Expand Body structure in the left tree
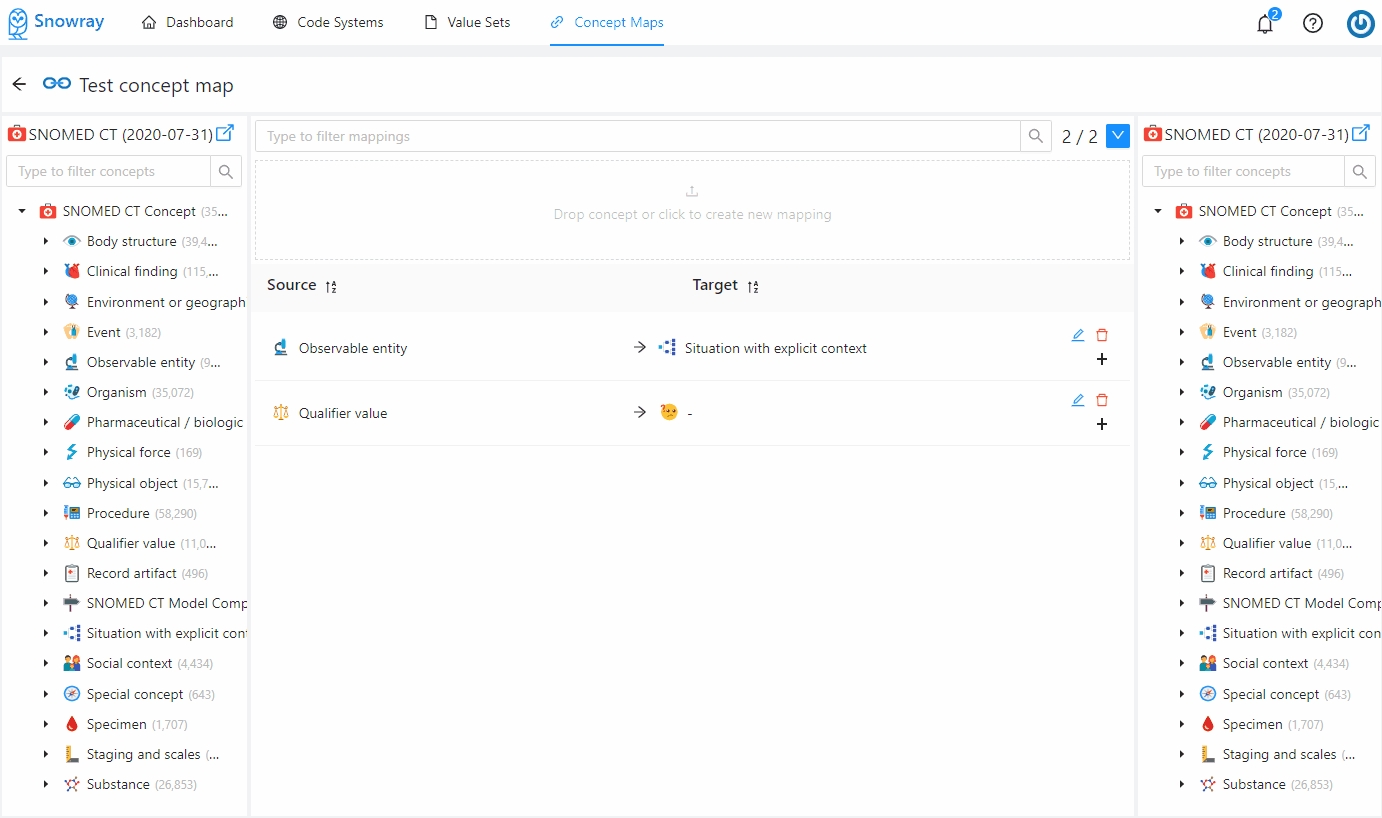This screenshot has width=1382, height=818. click(46, 241)
